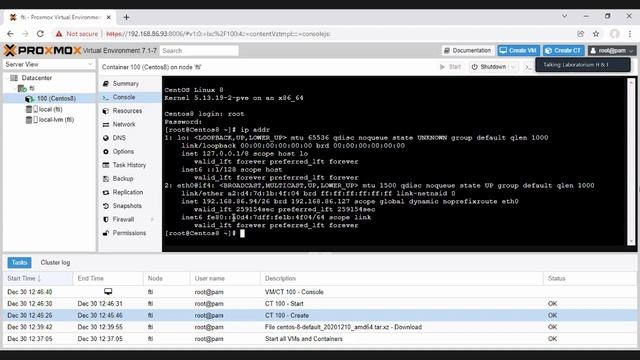Open the Summary panel
The height and width of the screenshot is (360, 640).
126,84
